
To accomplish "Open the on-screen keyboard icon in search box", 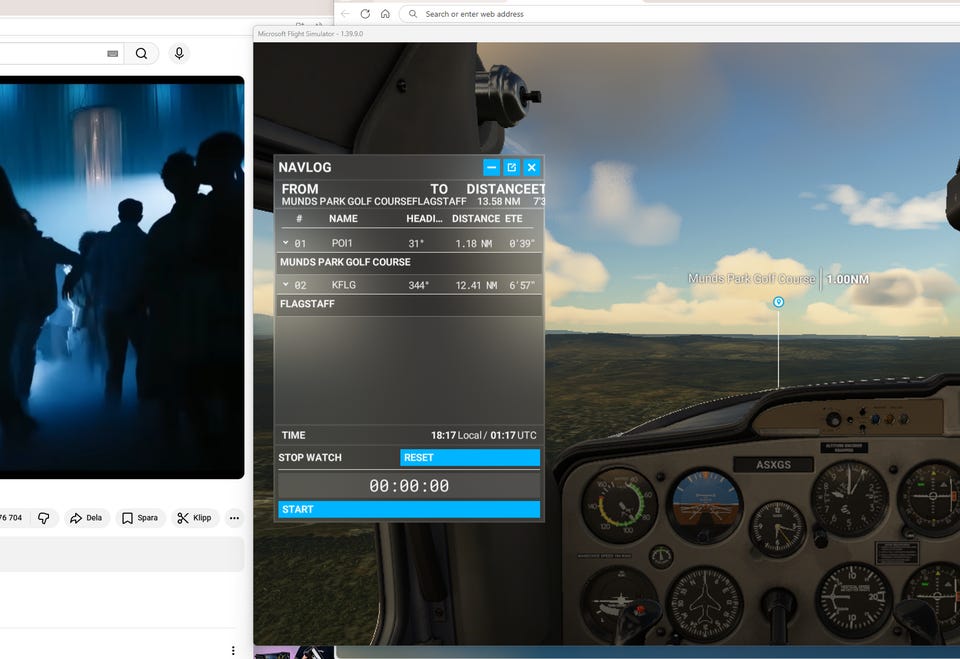I will [x=113, y=54].
